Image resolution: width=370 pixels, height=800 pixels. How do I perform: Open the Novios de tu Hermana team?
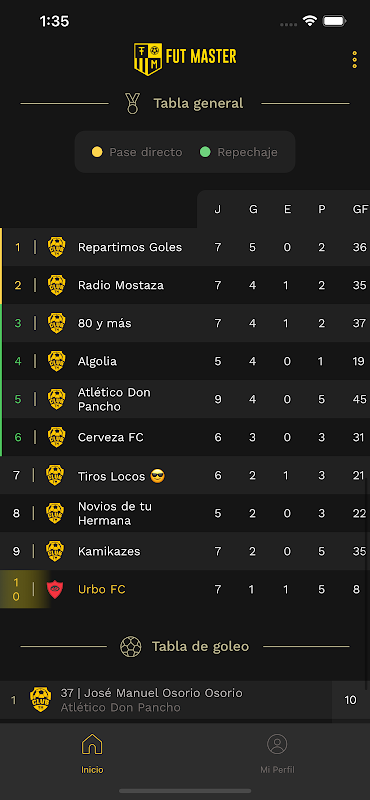click(x=185, y=514)
